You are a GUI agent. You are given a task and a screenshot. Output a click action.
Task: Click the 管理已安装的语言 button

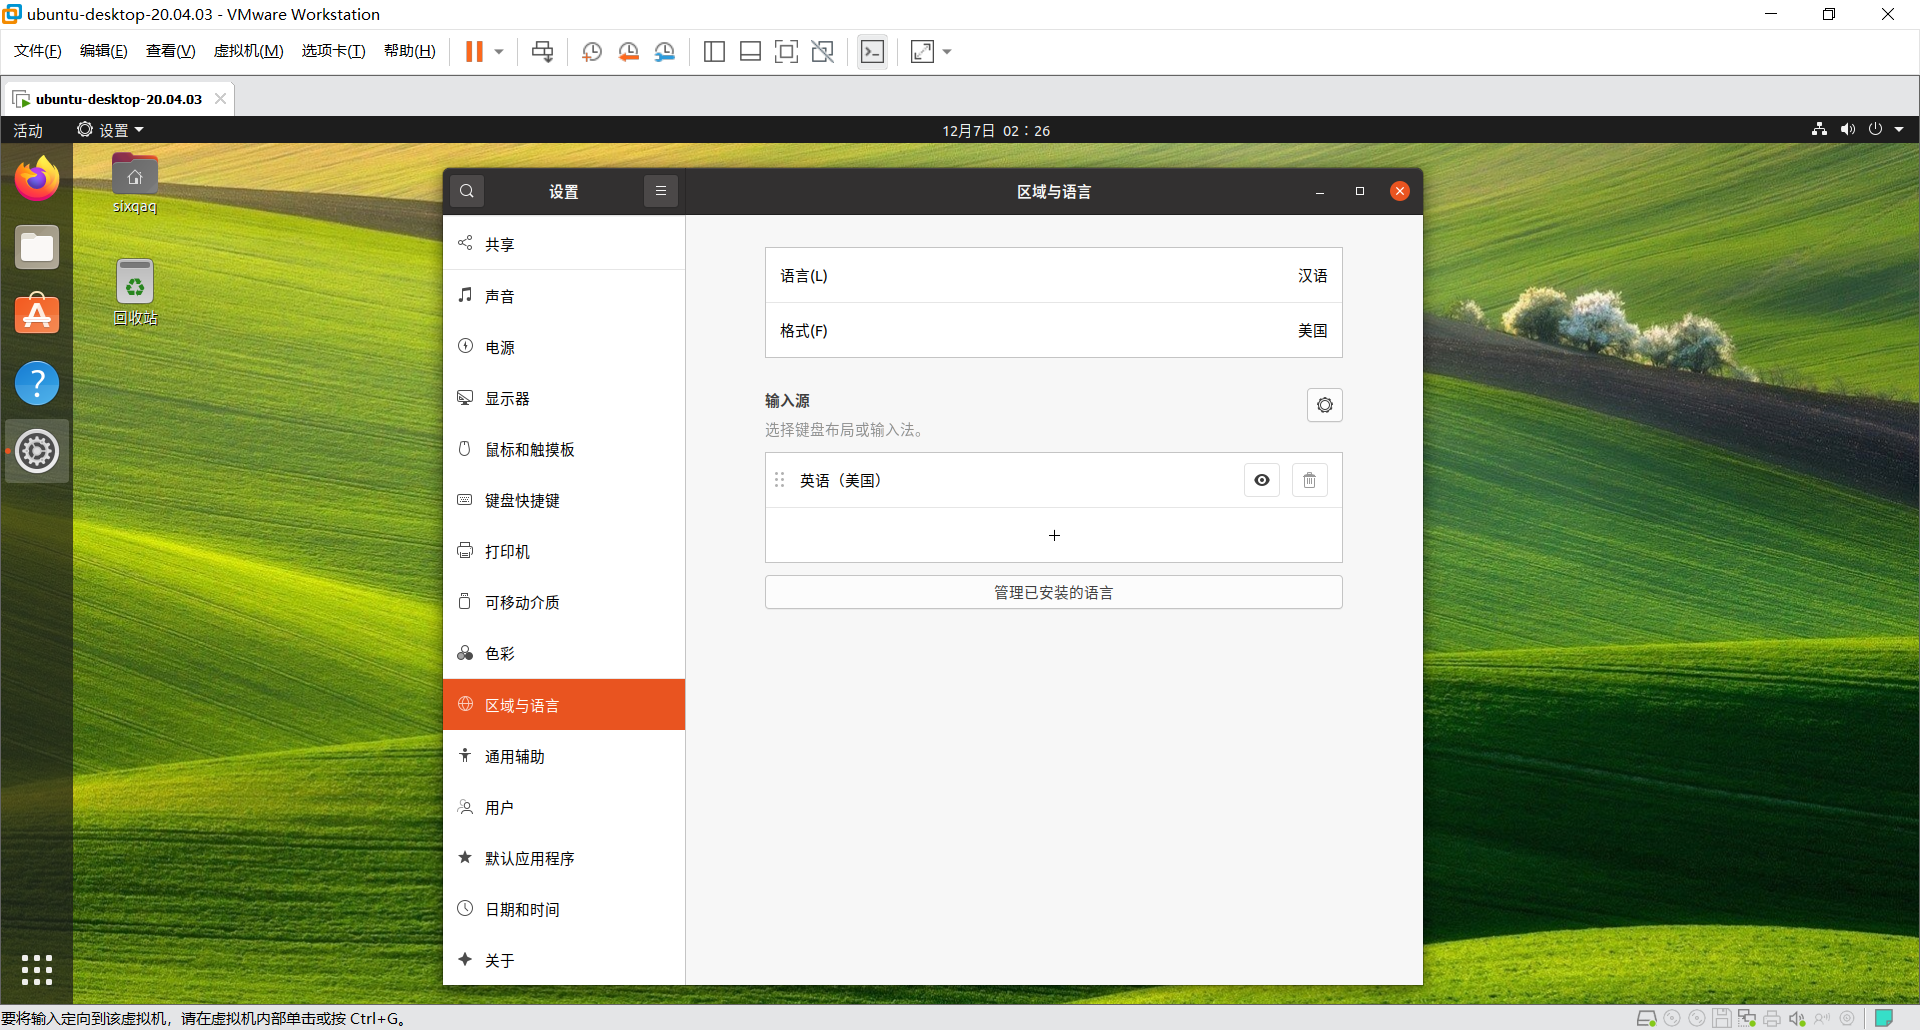pyautogui.click(x=1053, y=591)
